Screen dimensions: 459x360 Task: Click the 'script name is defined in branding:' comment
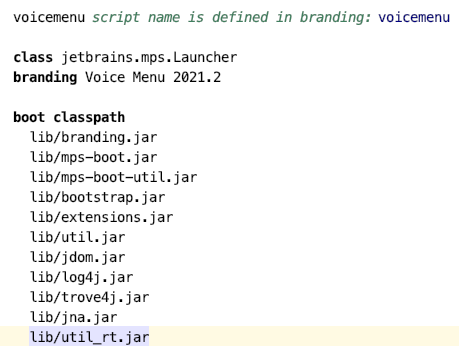[232, 17]
